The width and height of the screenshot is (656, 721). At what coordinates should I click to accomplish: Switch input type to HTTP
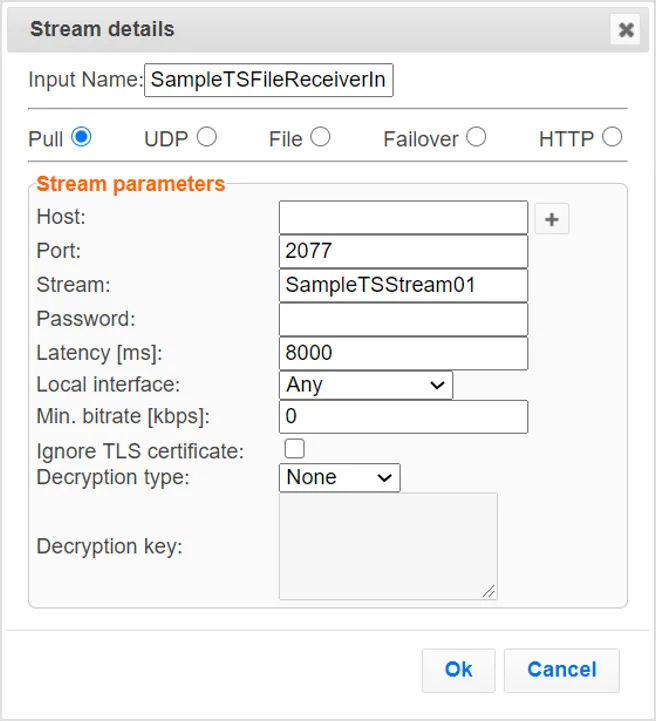(612, 137)
